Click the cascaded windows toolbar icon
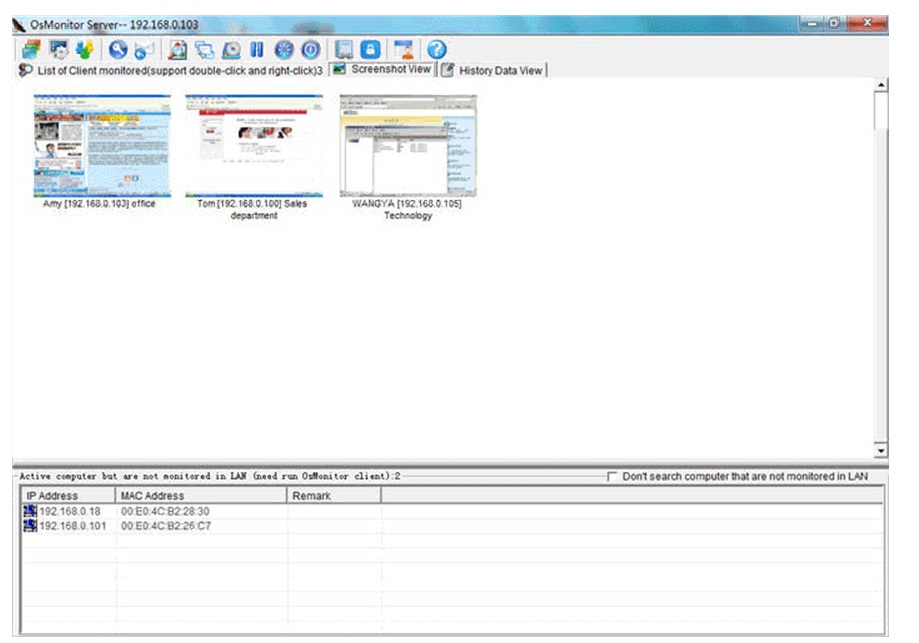 coord(204,49)
